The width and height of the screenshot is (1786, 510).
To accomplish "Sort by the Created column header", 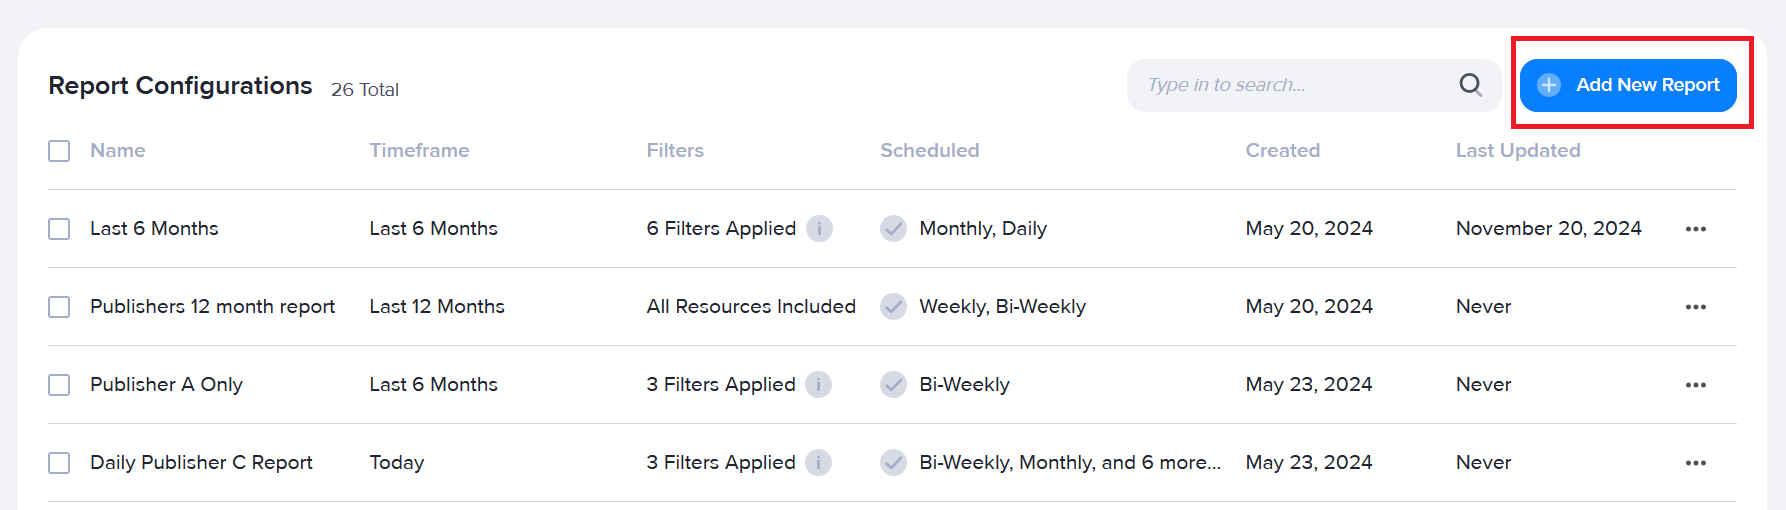I will pyautogui.click(x=1283, y=151).
